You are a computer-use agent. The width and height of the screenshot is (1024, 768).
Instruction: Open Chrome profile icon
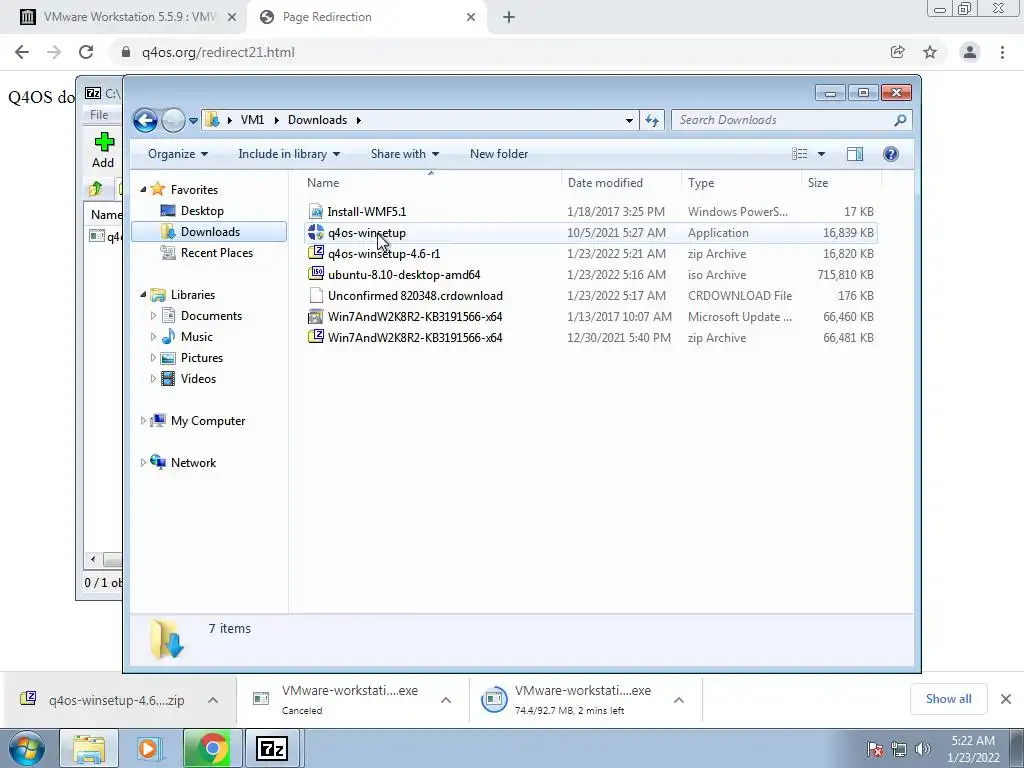point(970,52)
